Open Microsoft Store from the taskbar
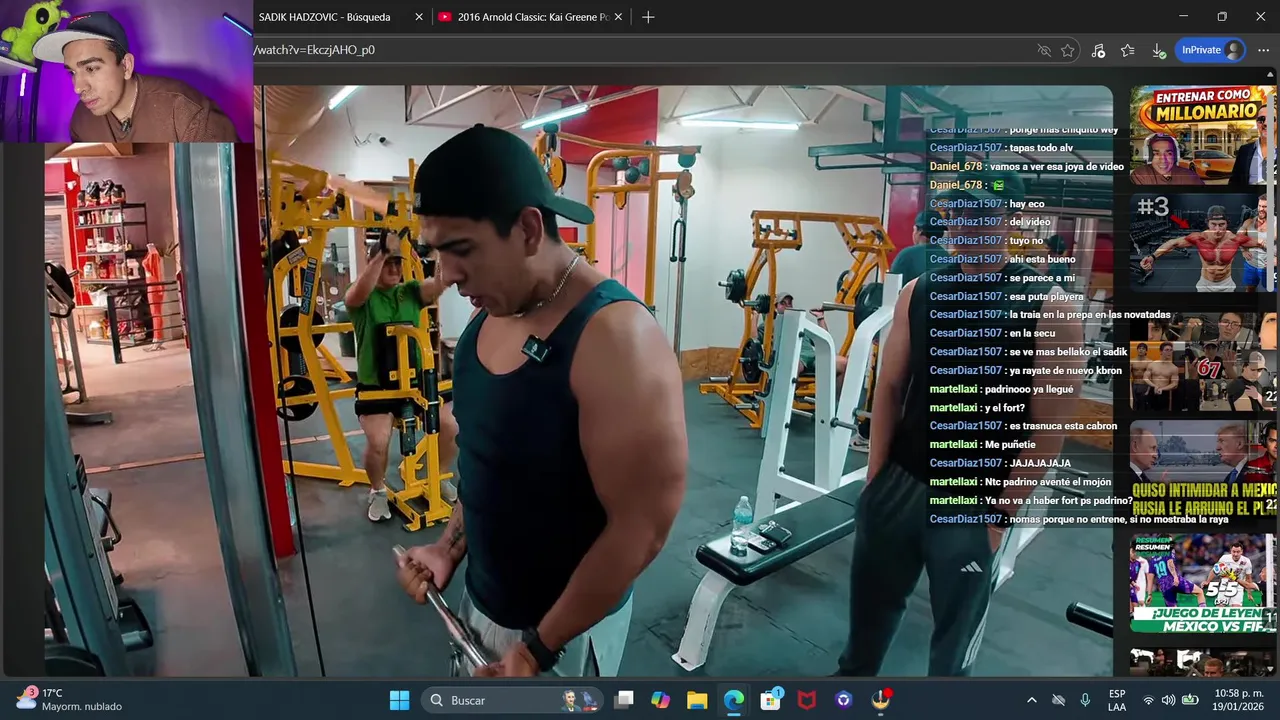This screenshot has height=720, width=1280. pos(770,700)
